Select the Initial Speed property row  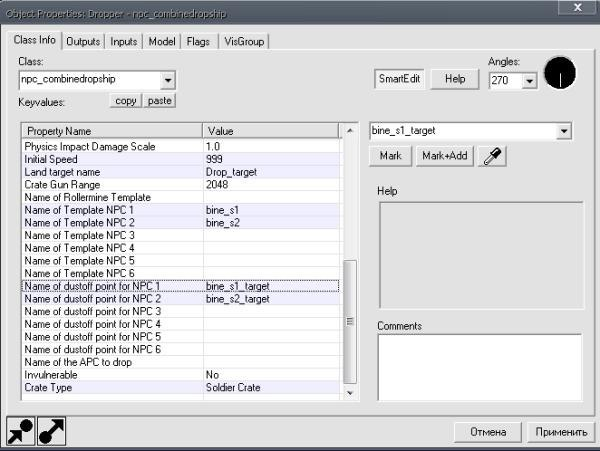click(181, 160)
